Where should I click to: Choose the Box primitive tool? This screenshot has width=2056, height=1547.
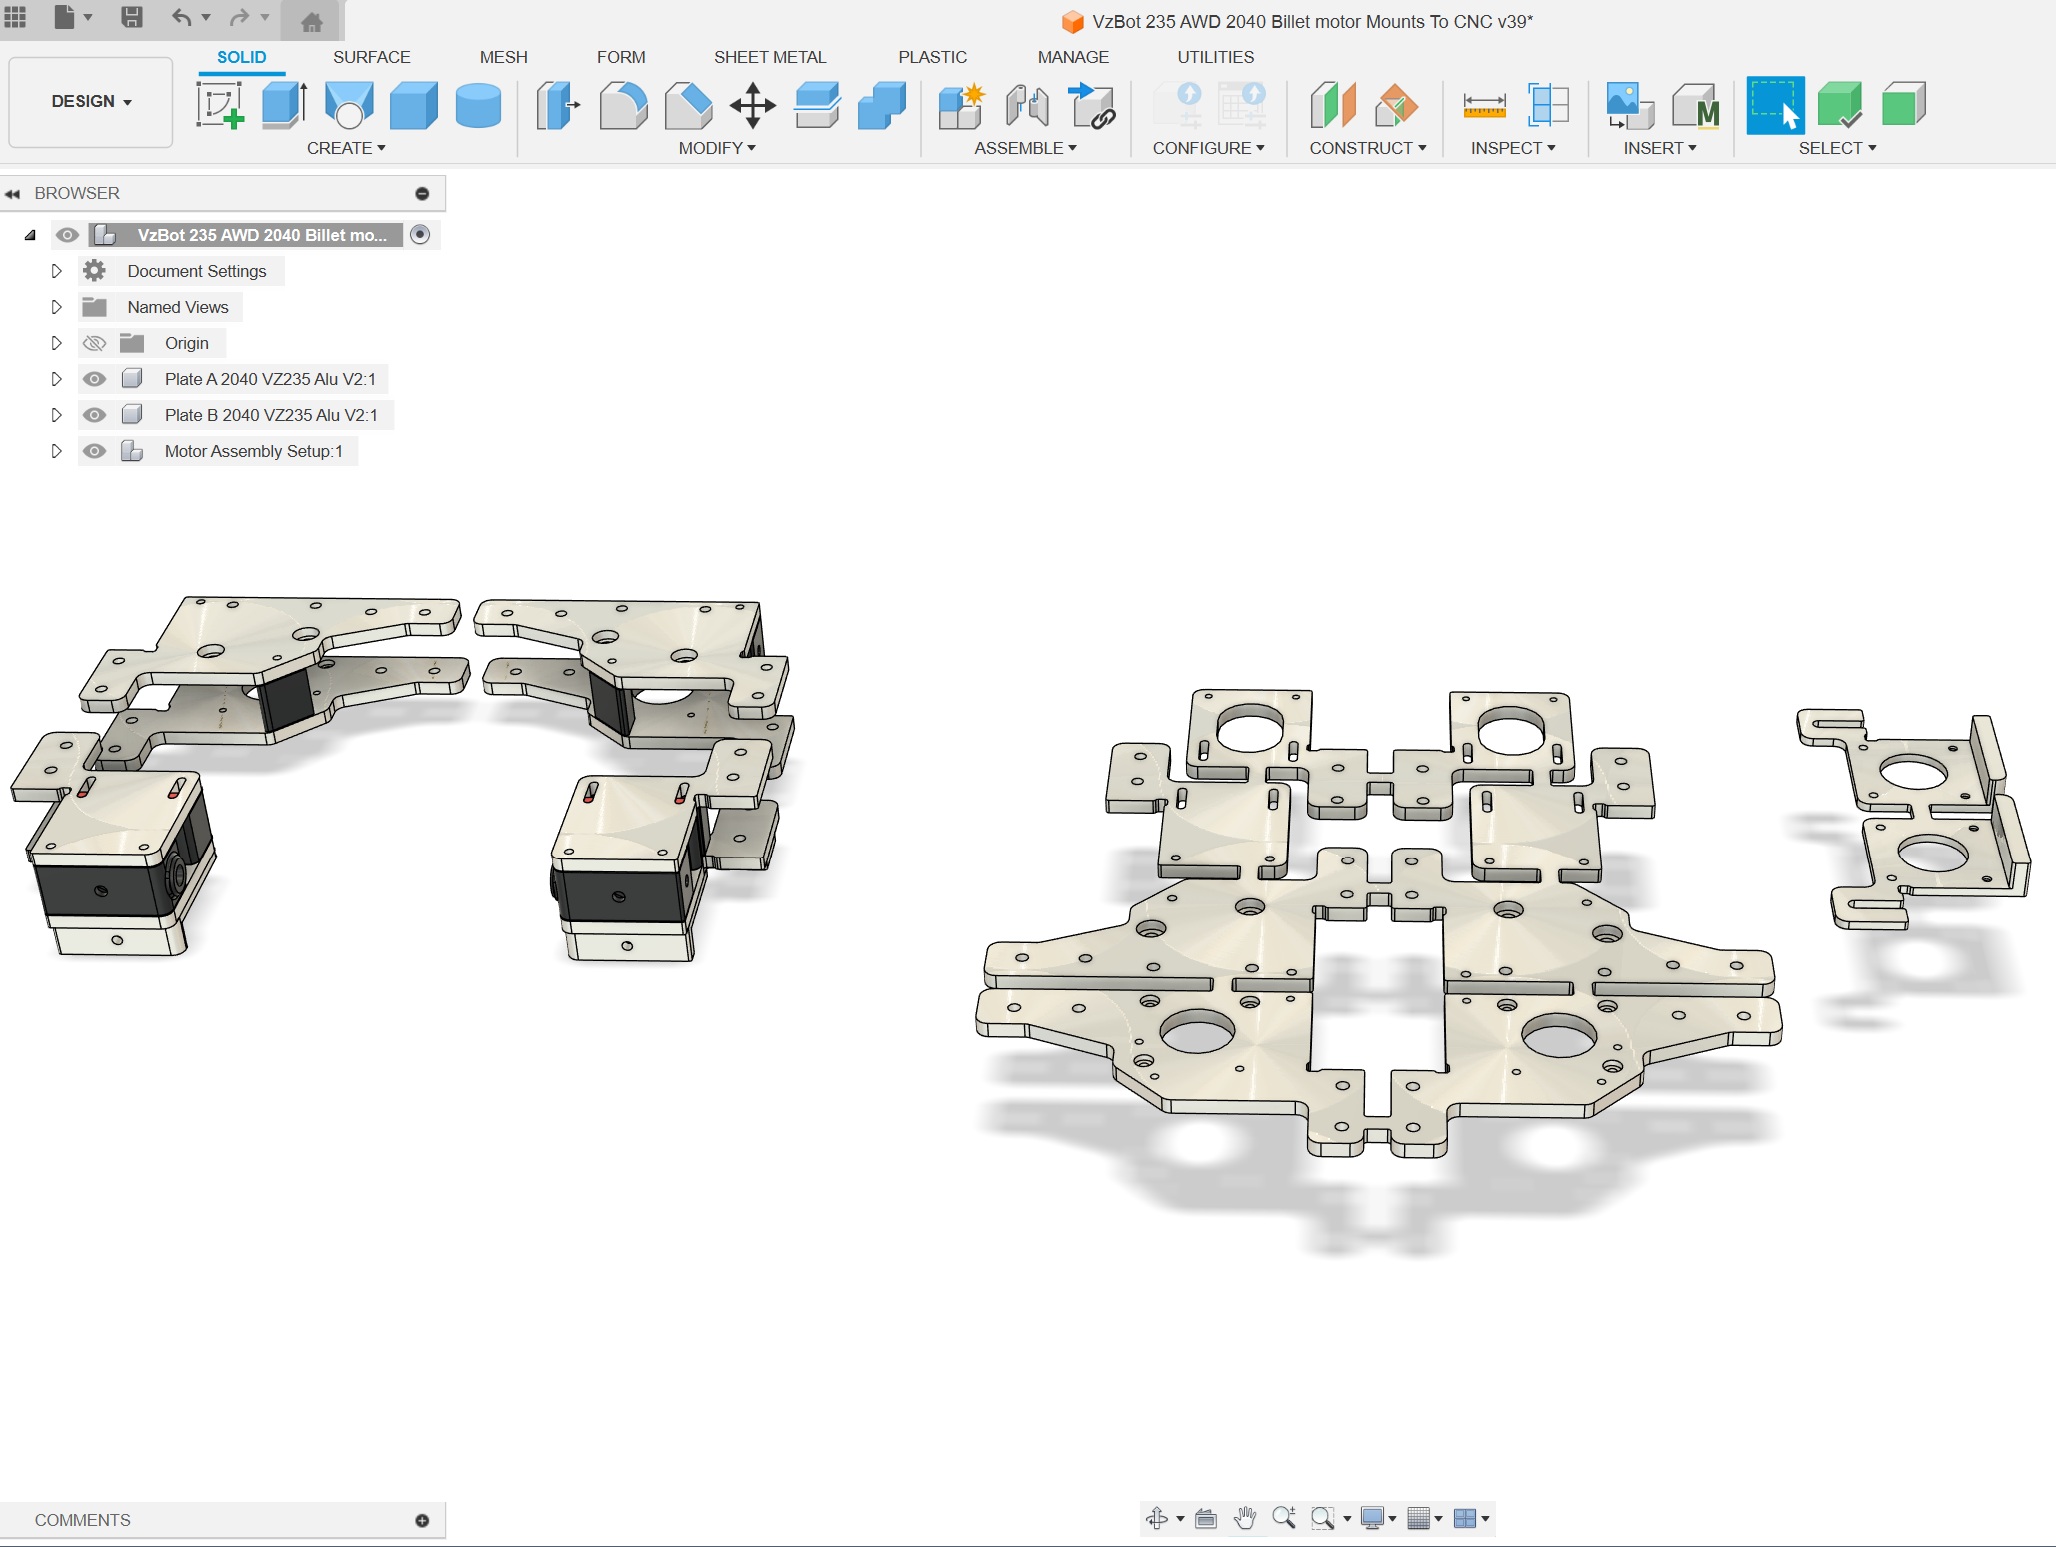414,105
